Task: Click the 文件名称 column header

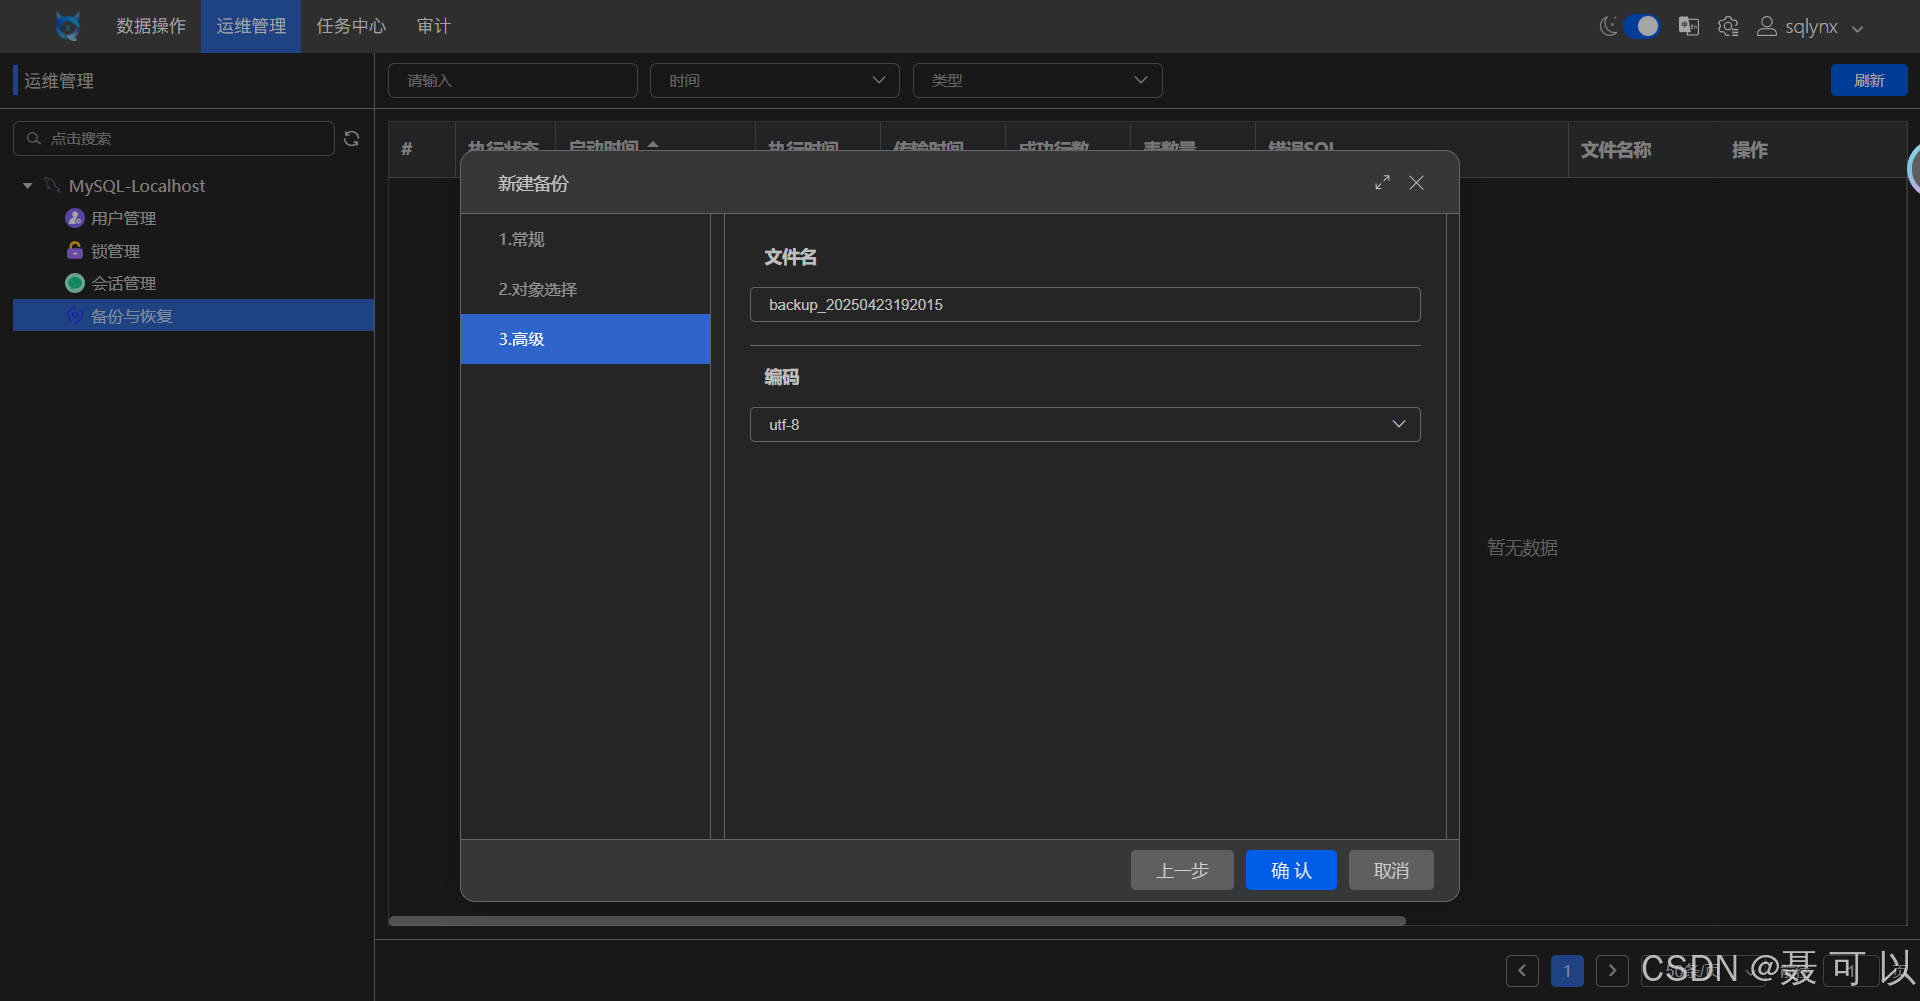Action: [1616, 150]
